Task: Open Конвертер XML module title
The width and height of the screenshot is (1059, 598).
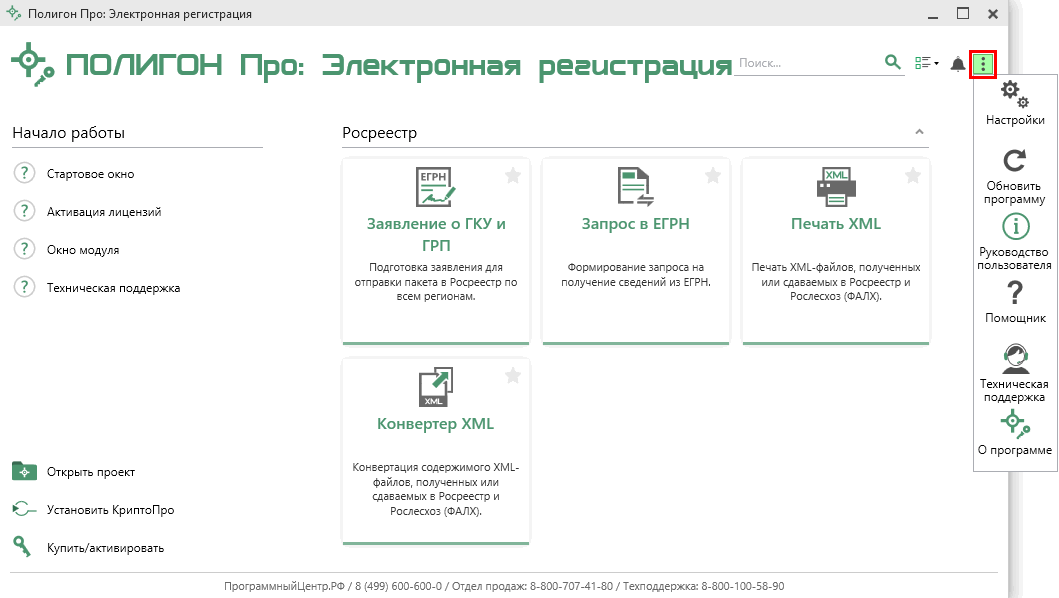Action: pos(436,424)
